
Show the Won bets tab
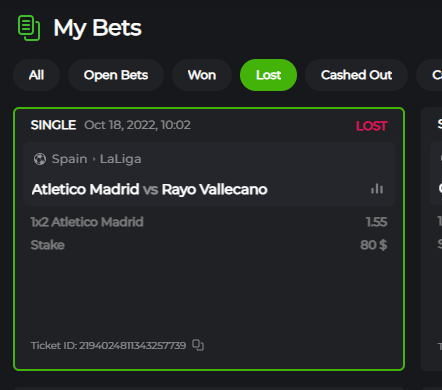coord(202,75)
